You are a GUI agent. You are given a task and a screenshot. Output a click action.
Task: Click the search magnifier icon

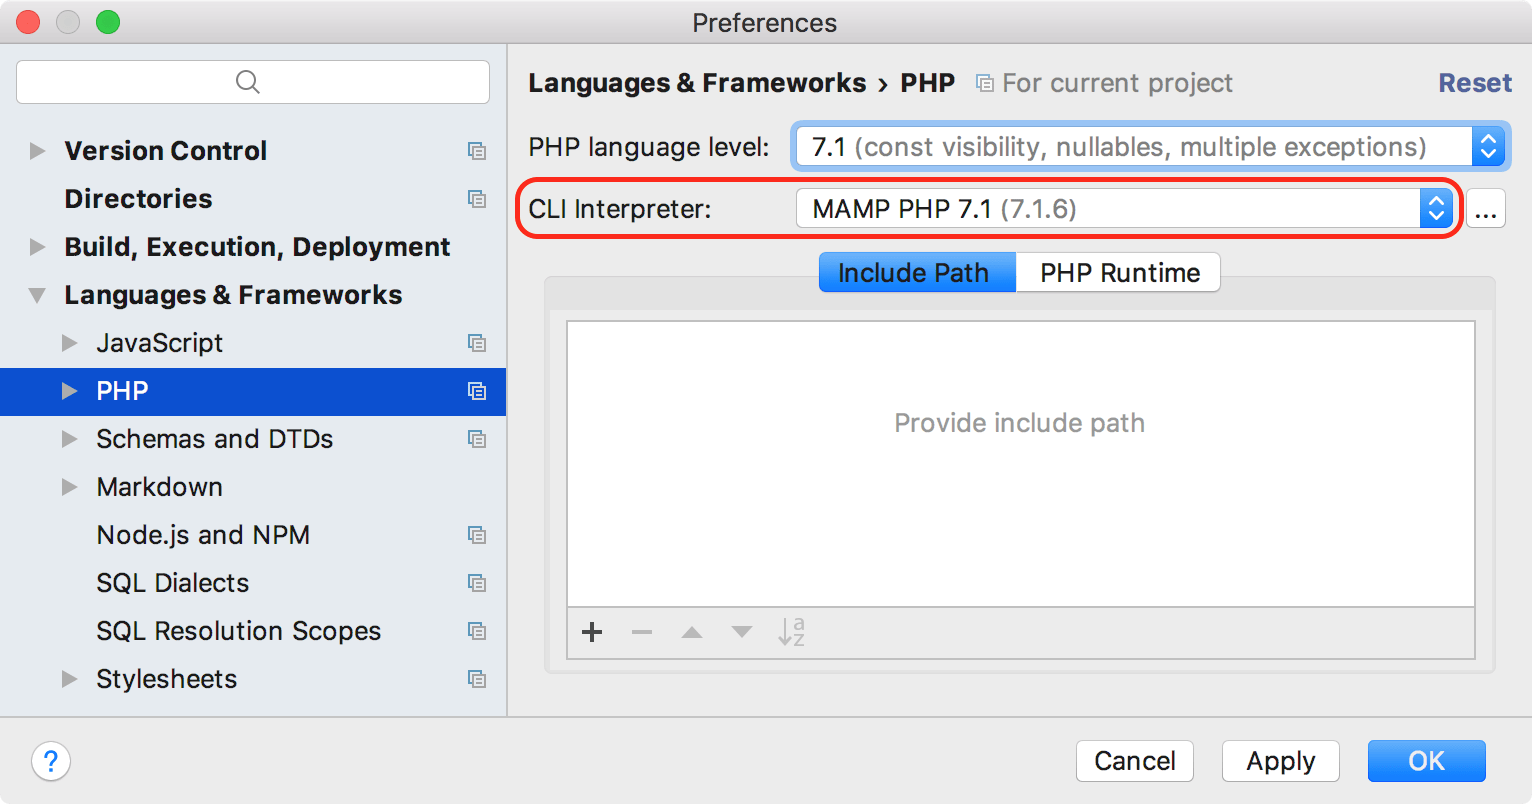coord(248,82)
